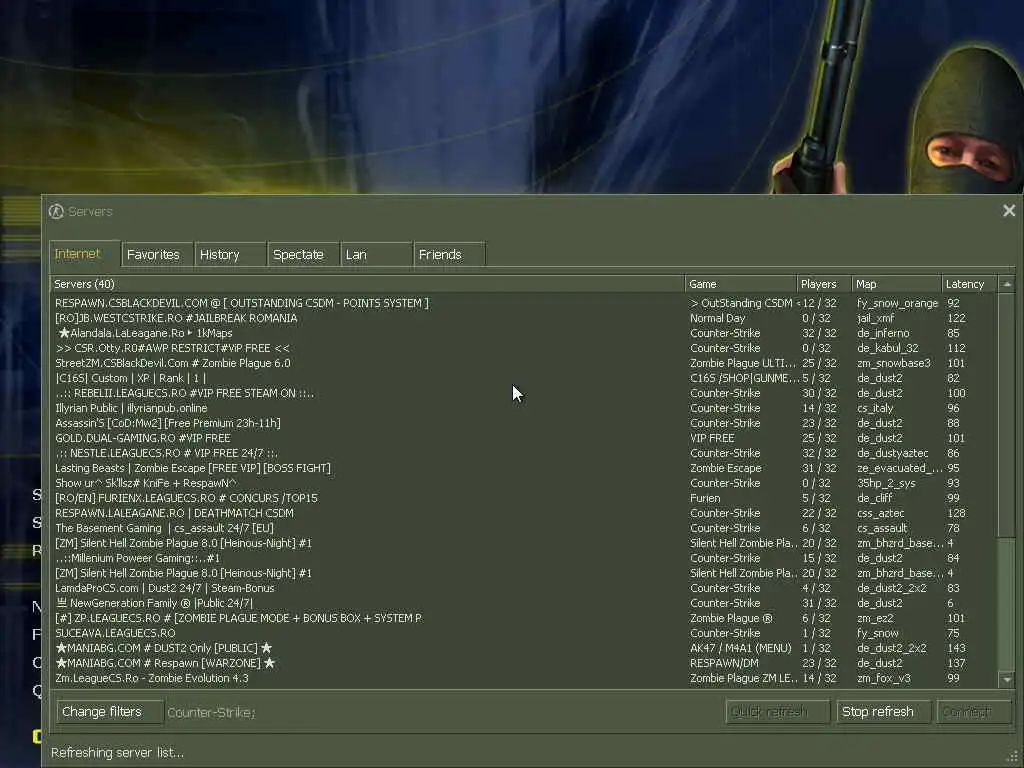Screen dimensions: 1024x768
Task: Click the de_kabul_32 map cell
Action: pos(888,348)
